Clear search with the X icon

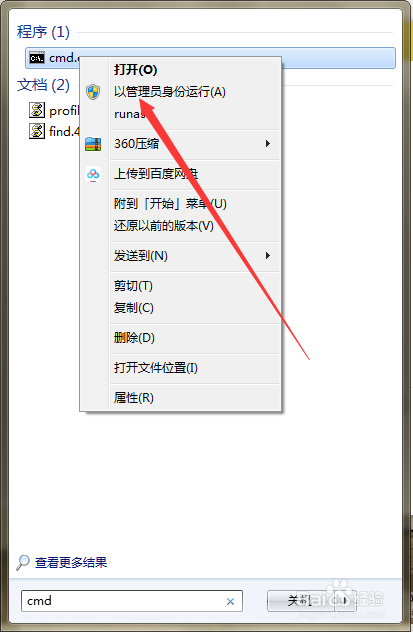tap(230, 601)
